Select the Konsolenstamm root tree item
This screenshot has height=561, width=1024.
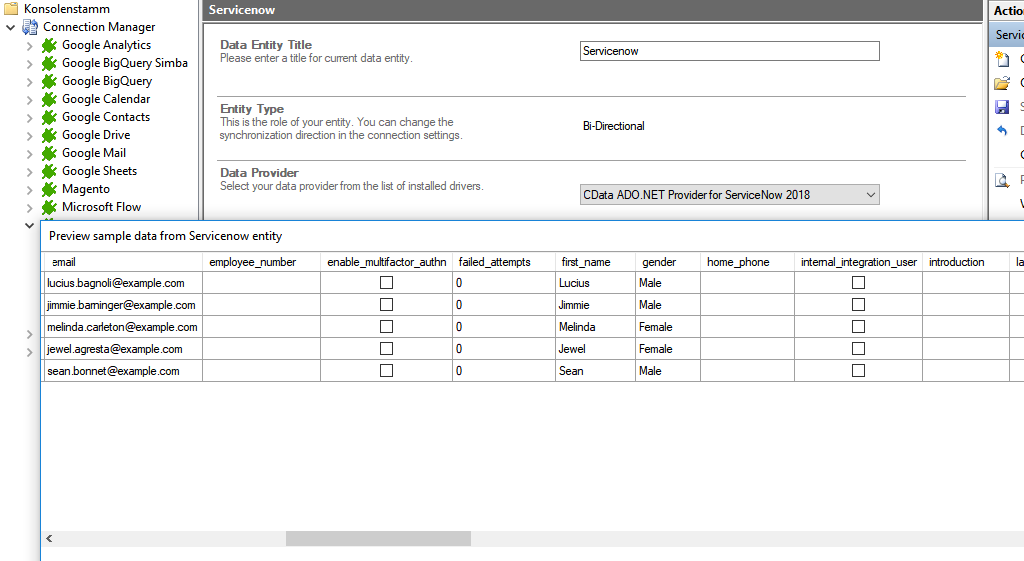tap(67, 8)
